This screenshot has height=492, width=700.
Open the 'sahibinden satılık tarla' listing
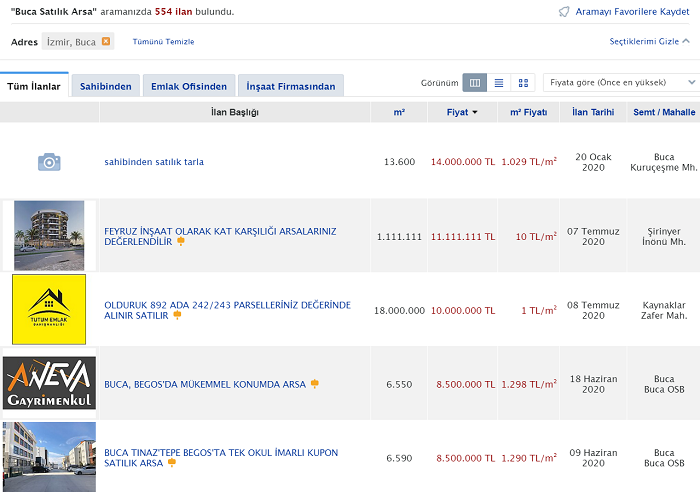click(154, 161)
